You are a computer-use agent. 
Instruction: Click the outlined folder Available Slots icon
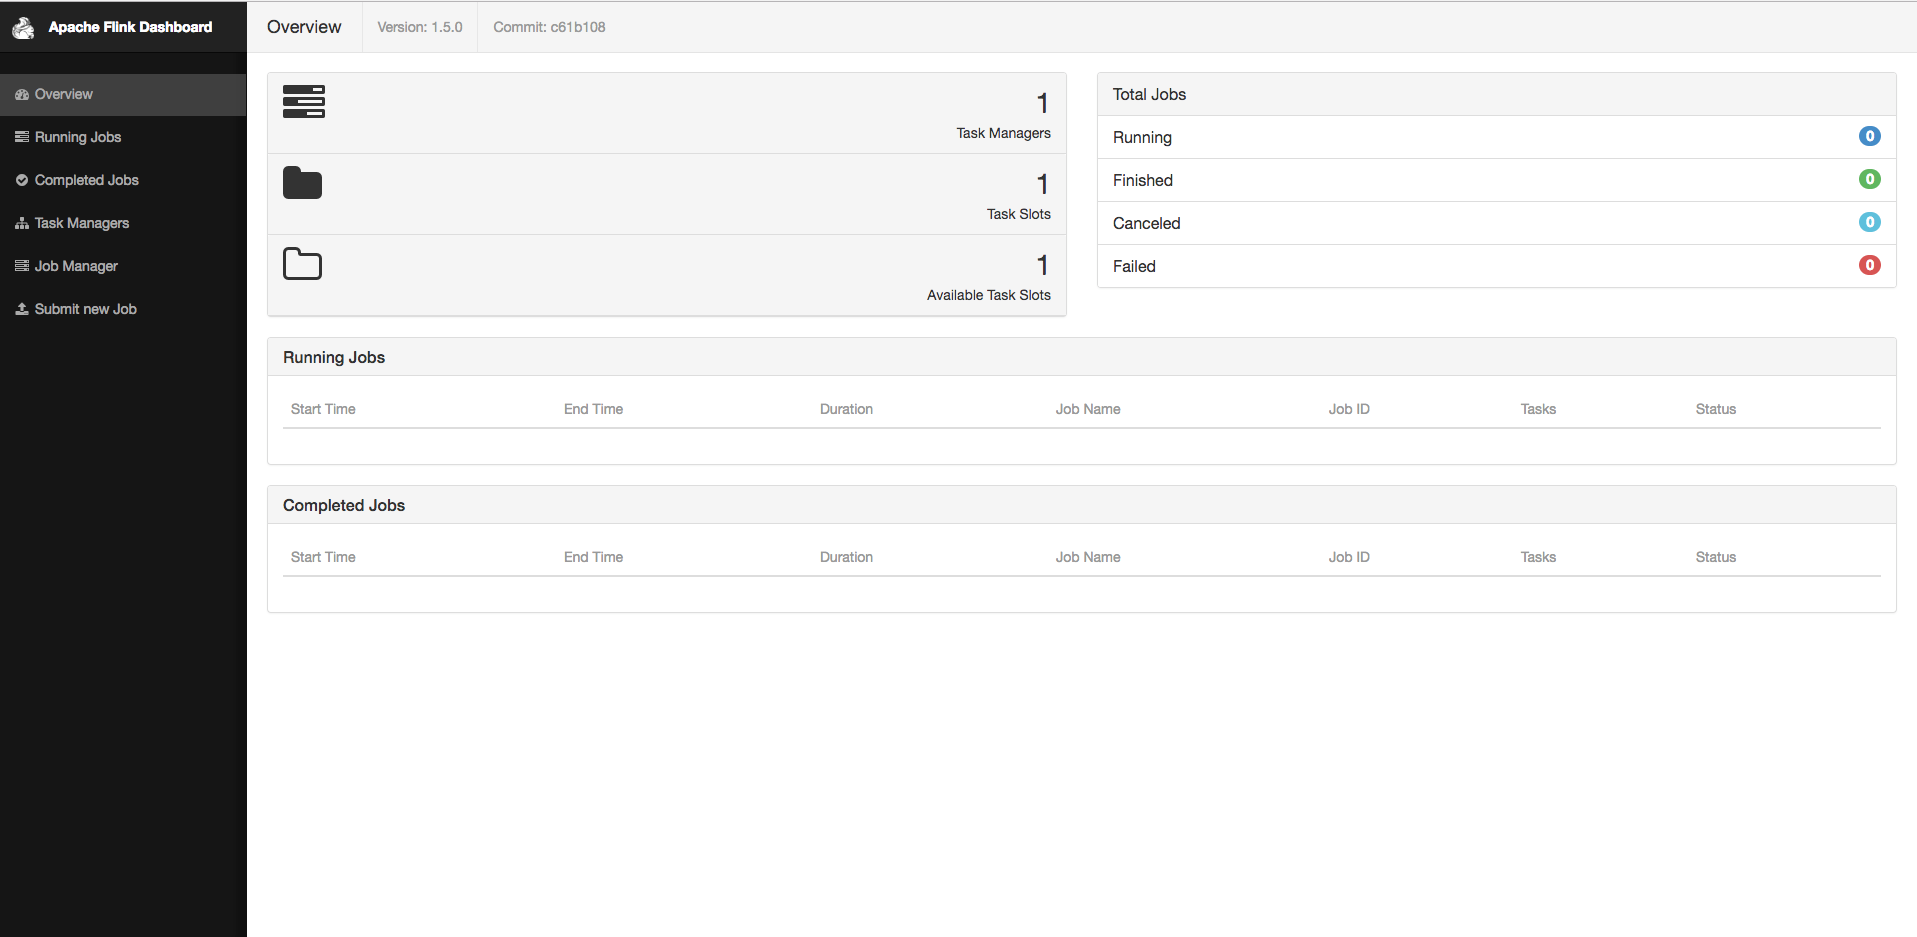click(302, 264)
